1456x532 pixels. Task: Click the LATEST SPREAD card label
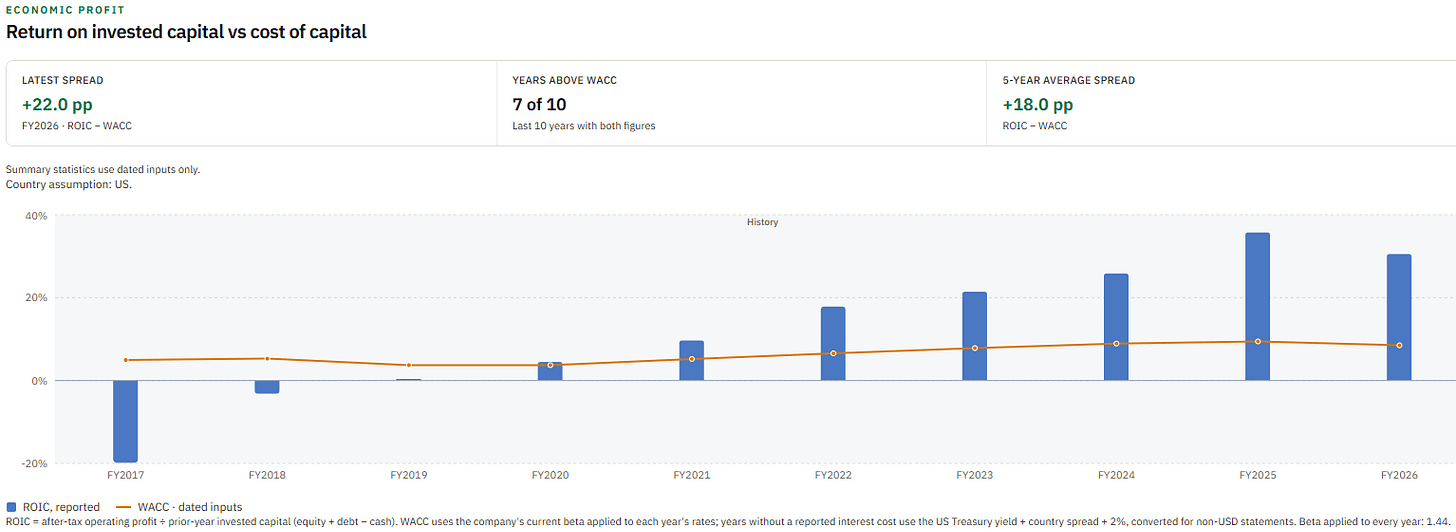pyautogui.click(x=62, y=80)
